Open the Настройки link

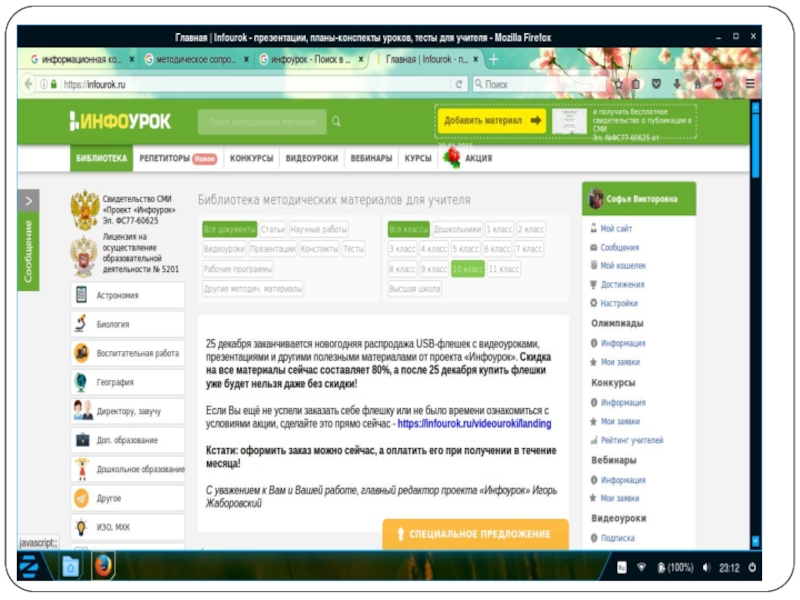(x=618, y=304)
